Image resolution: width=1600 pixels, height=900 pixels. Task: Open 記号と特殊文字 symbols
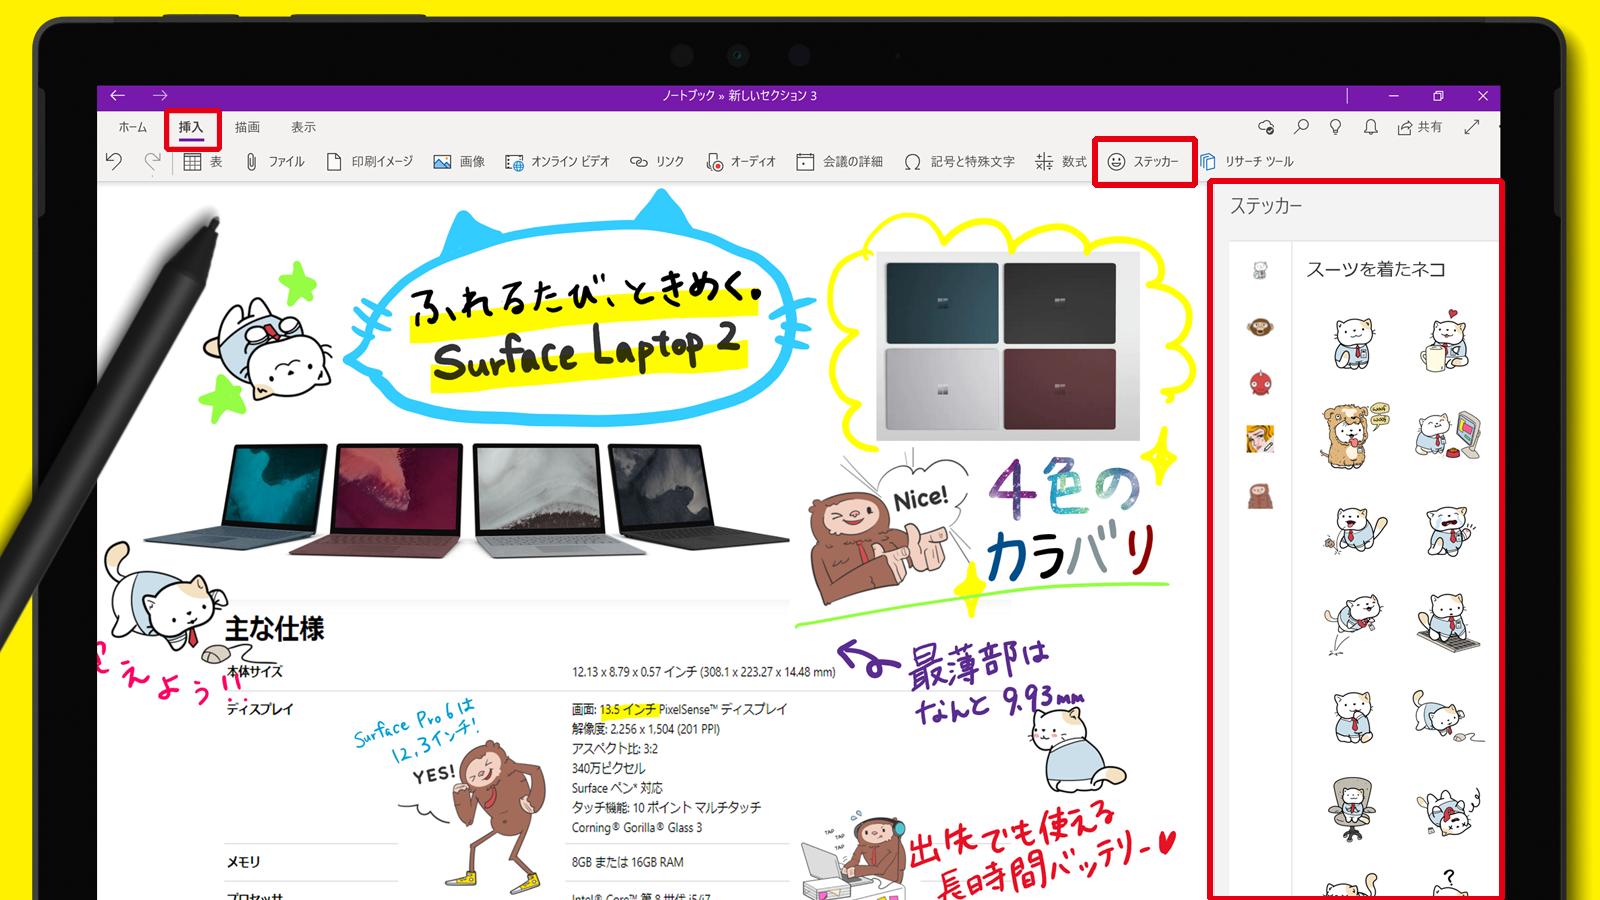click(x=959, y=161)
